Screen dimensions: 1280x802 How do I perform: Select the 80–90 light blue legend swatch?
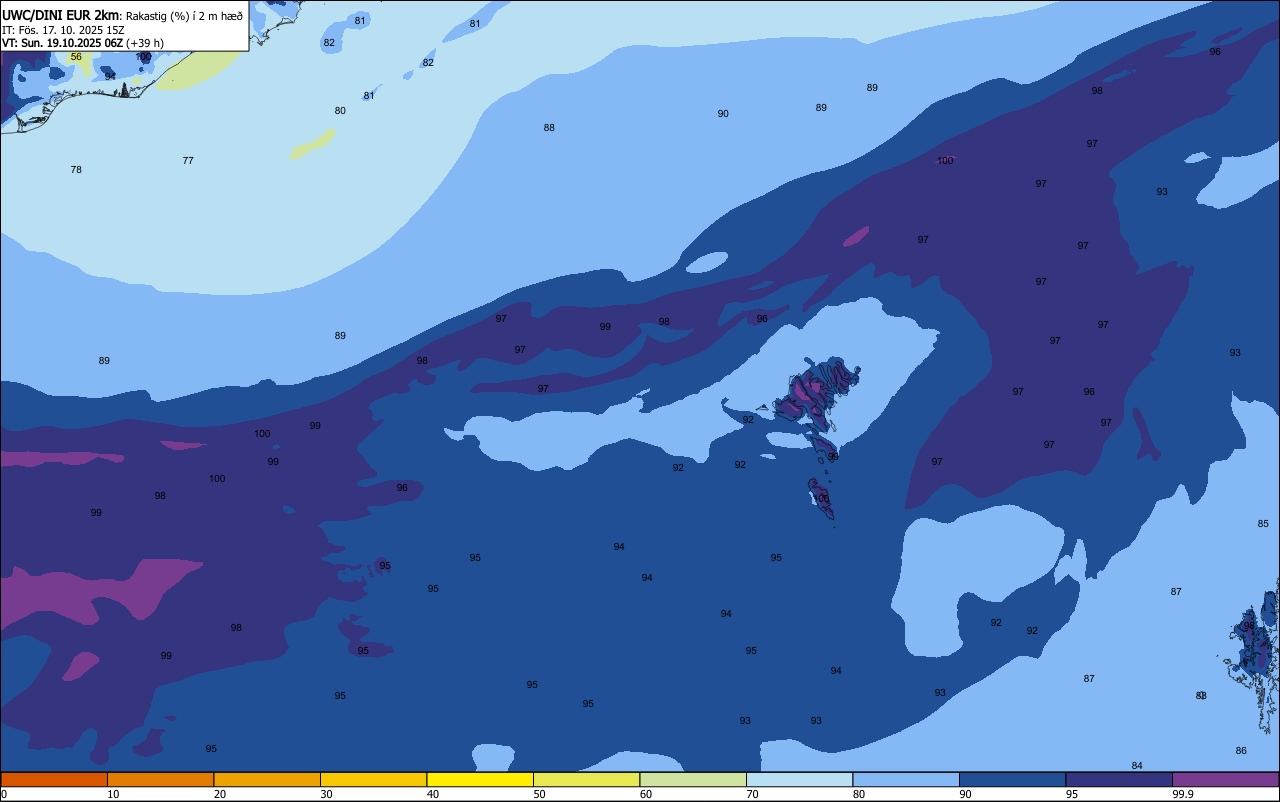click(906, 779)
